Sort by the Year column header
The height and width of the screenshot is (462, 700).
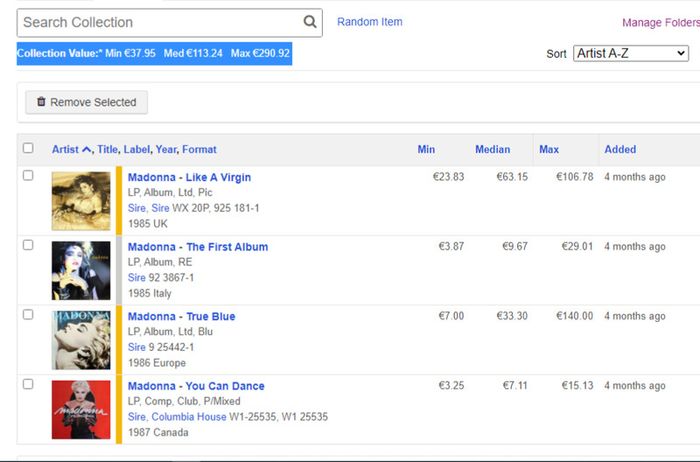[166, 150]
